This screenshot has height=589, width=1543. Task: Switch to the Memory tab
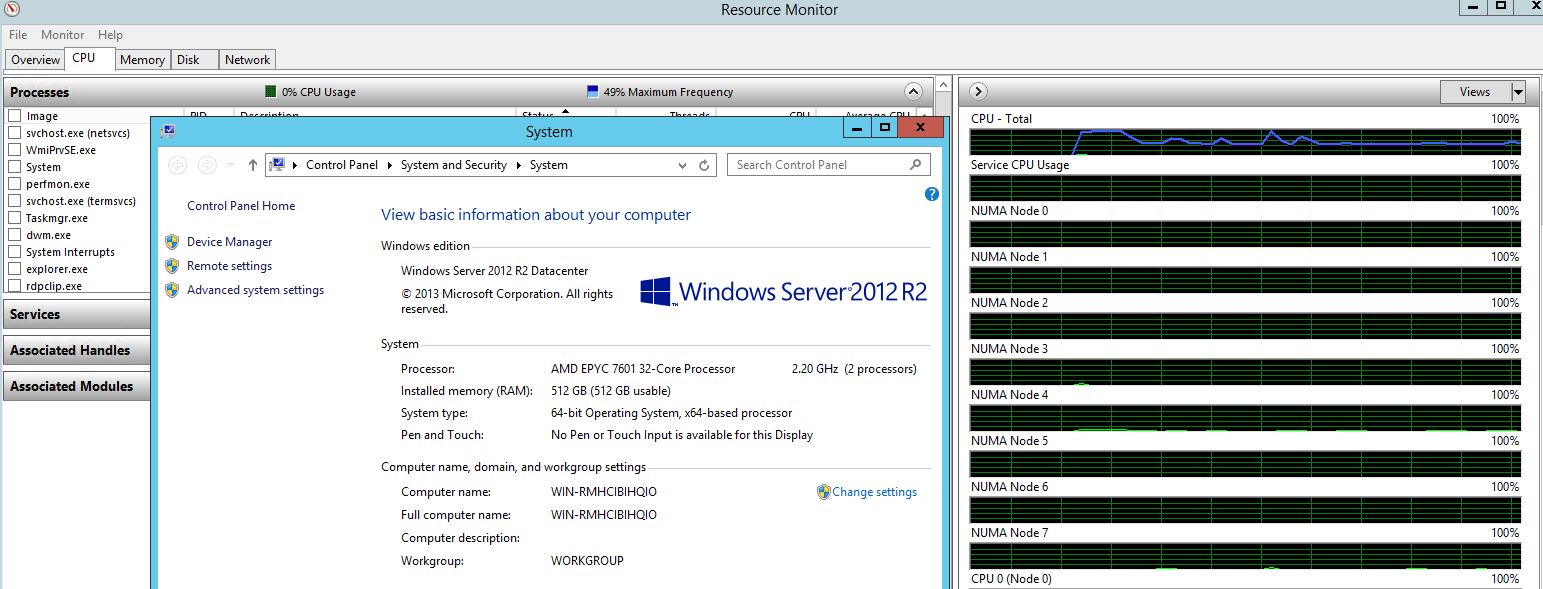142,60
